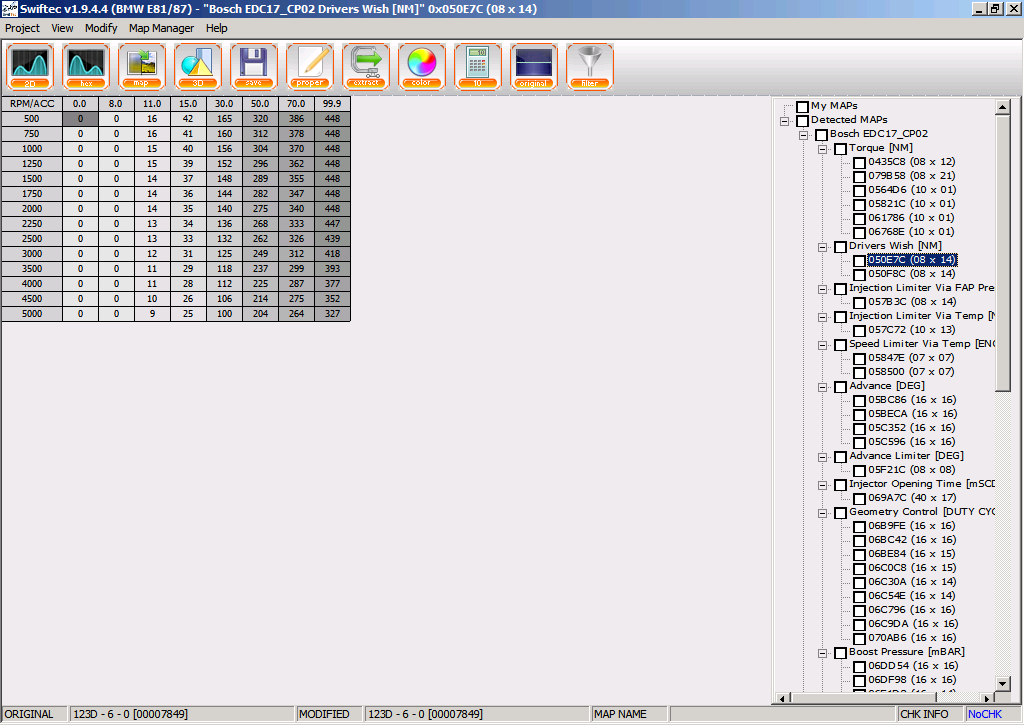Select map 050F8C (08 x 14)
Viewport: 1024px width, 725px height.
click(x=911, y=274)
